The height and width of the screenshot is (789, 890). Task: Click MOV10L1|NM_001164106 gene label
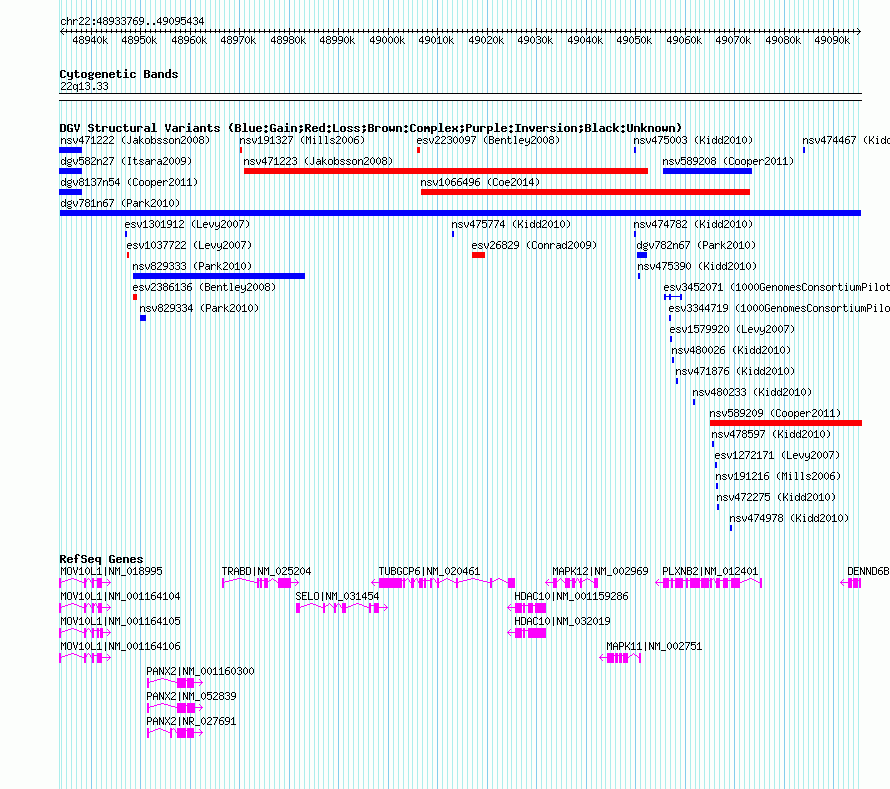120,646
